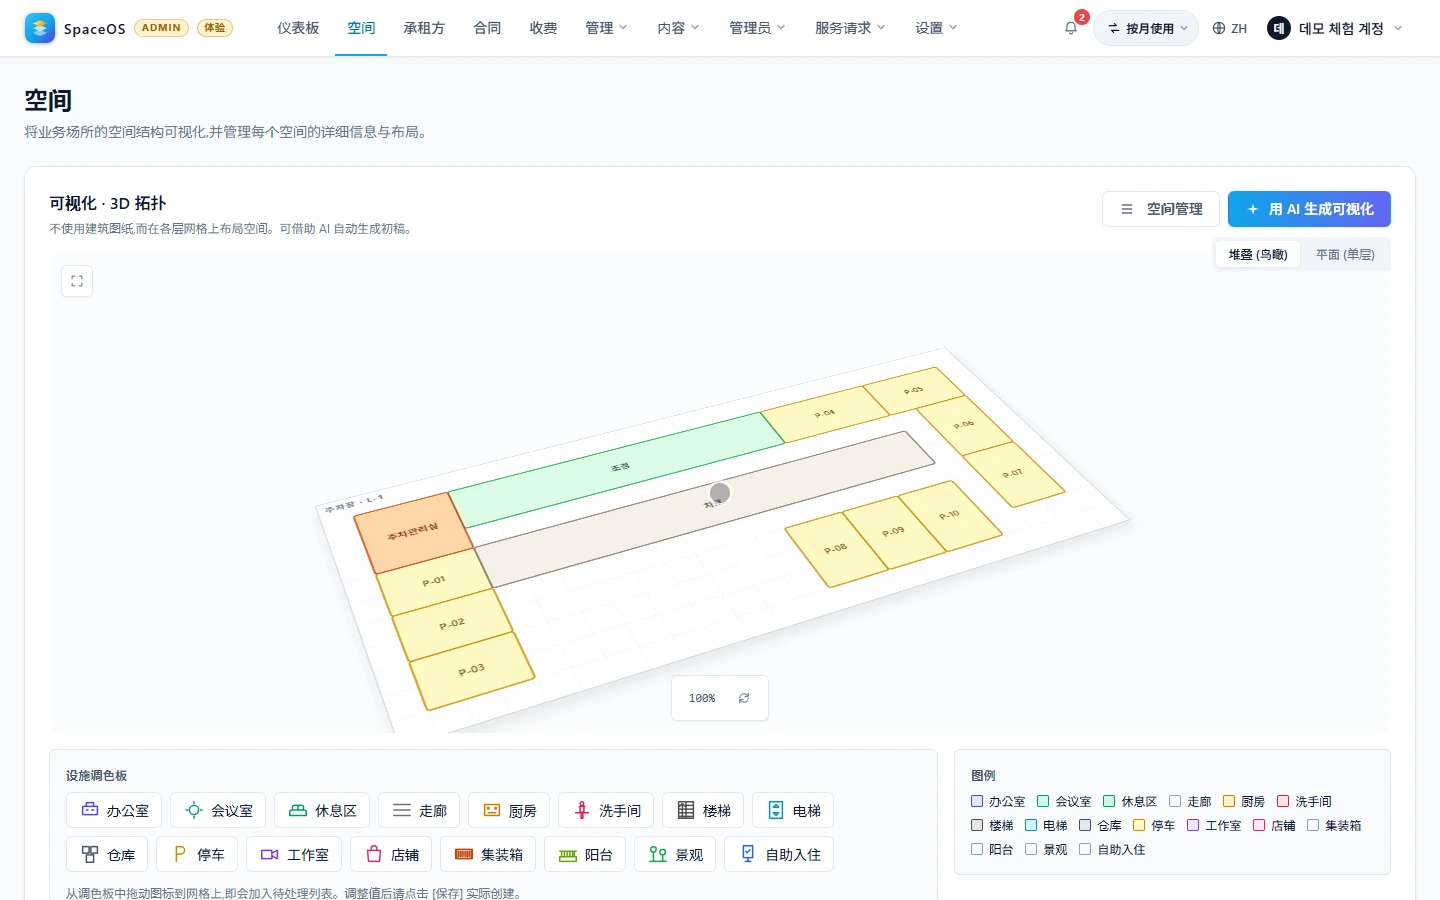Open the notifications bell
This screenshot has width=1440, height=900.
pos(1071,28)
